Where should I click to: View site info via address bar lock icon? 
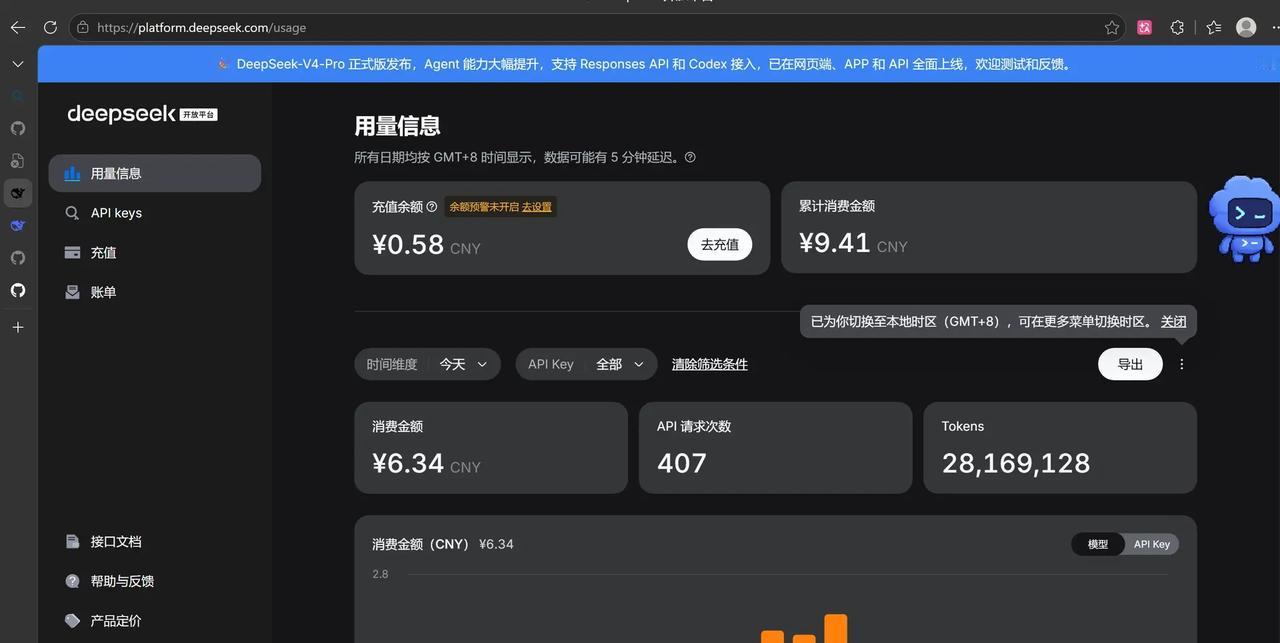tap(83, 28)
